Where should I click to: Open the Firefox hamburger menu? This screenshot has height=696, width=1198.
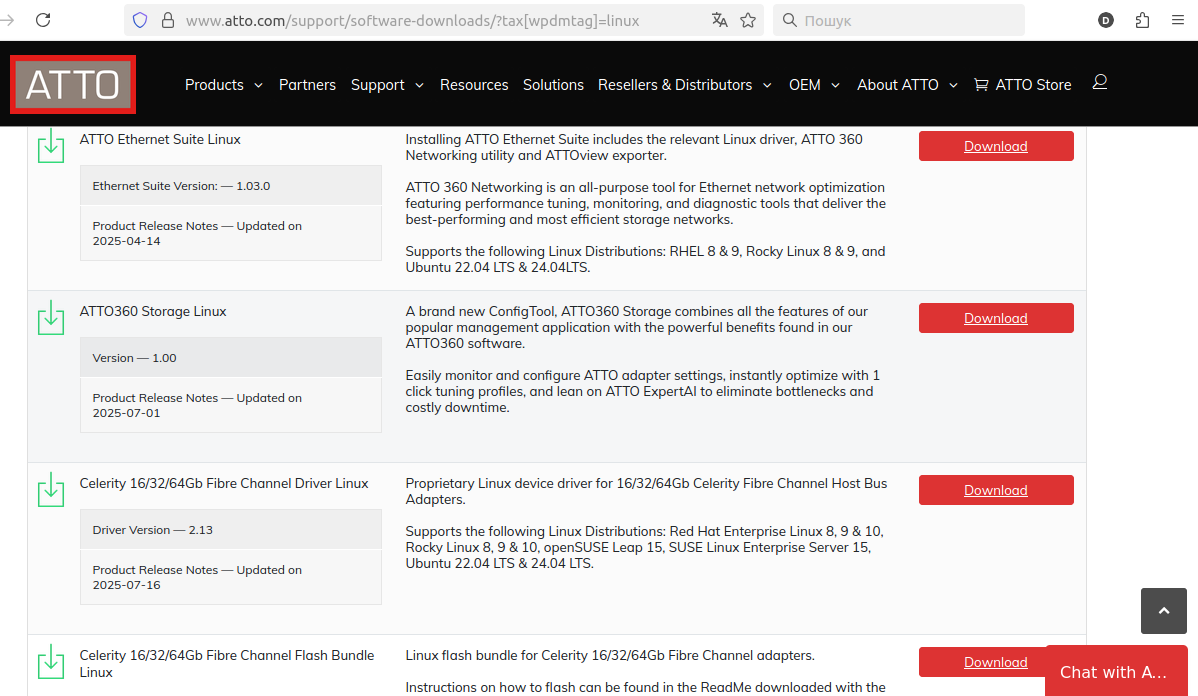pyautogui.click(x=1177, y=20)
